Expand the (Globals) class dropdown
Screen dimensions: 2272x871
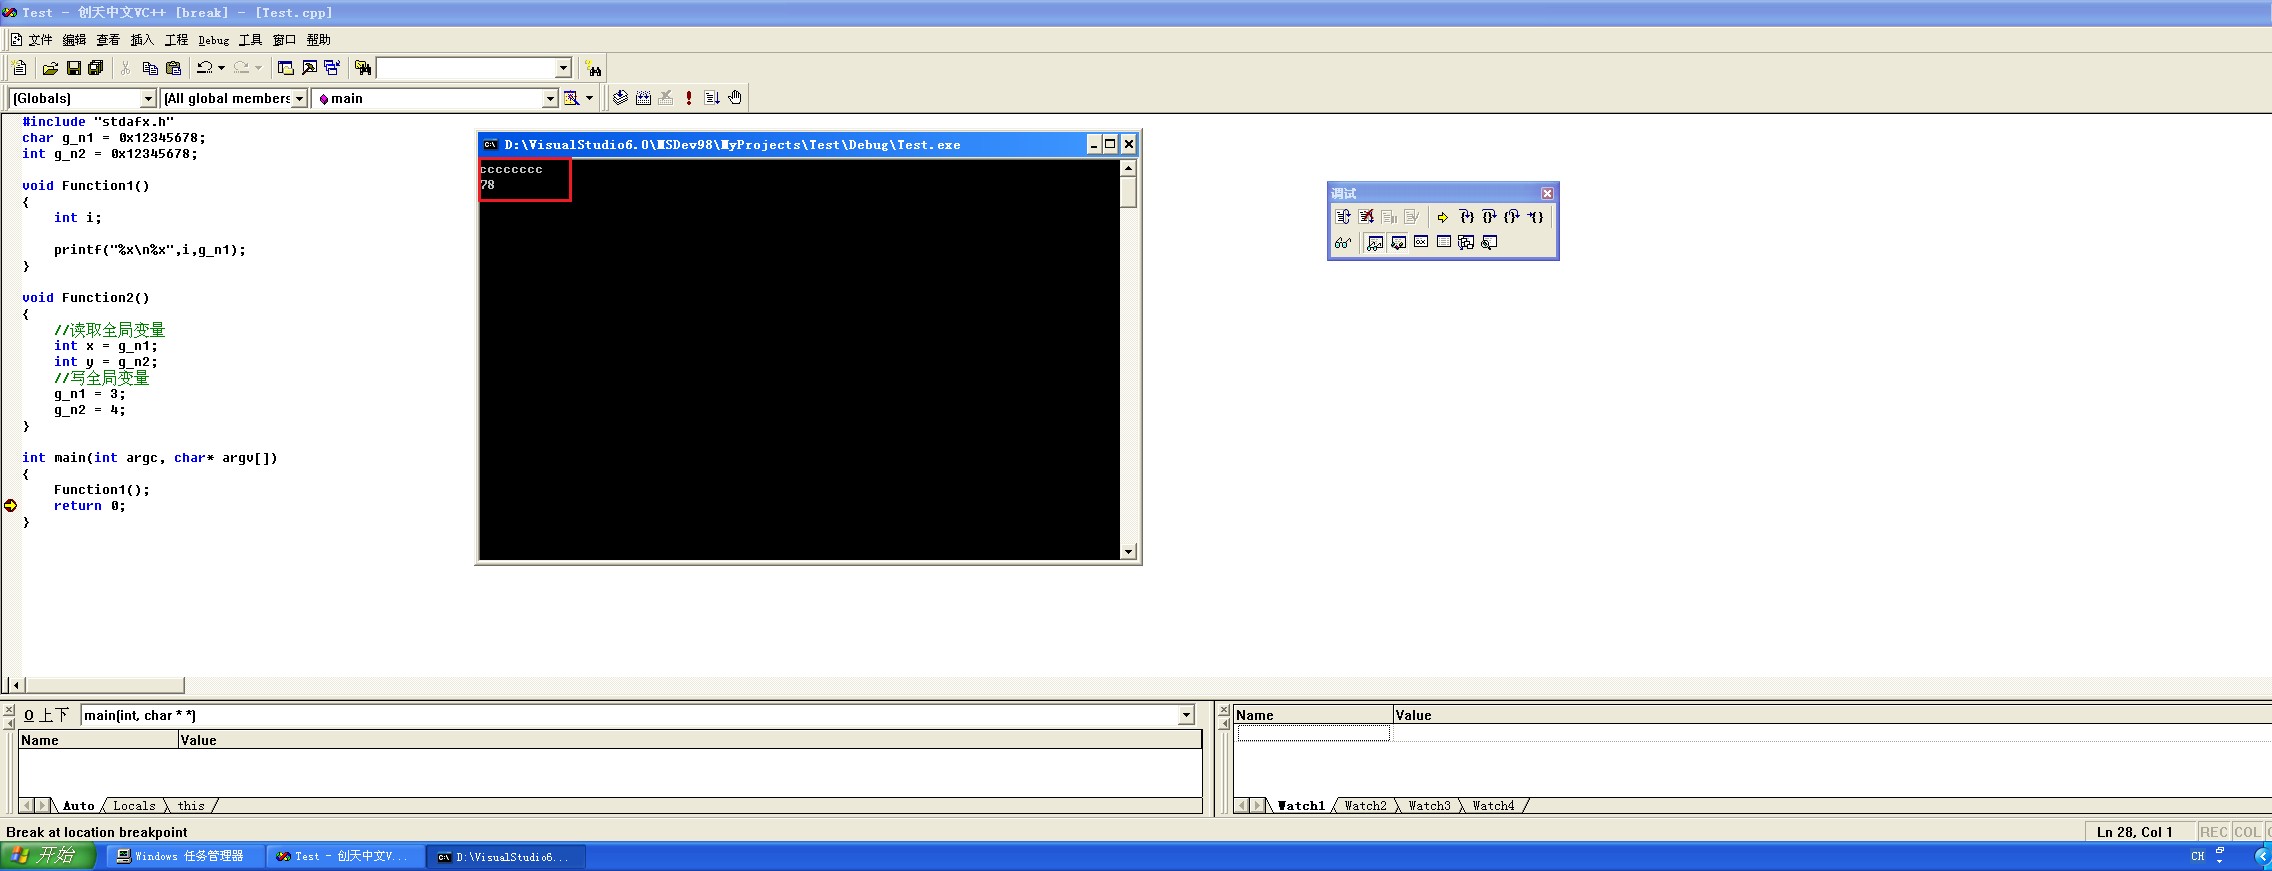click(x=149, y=98)
